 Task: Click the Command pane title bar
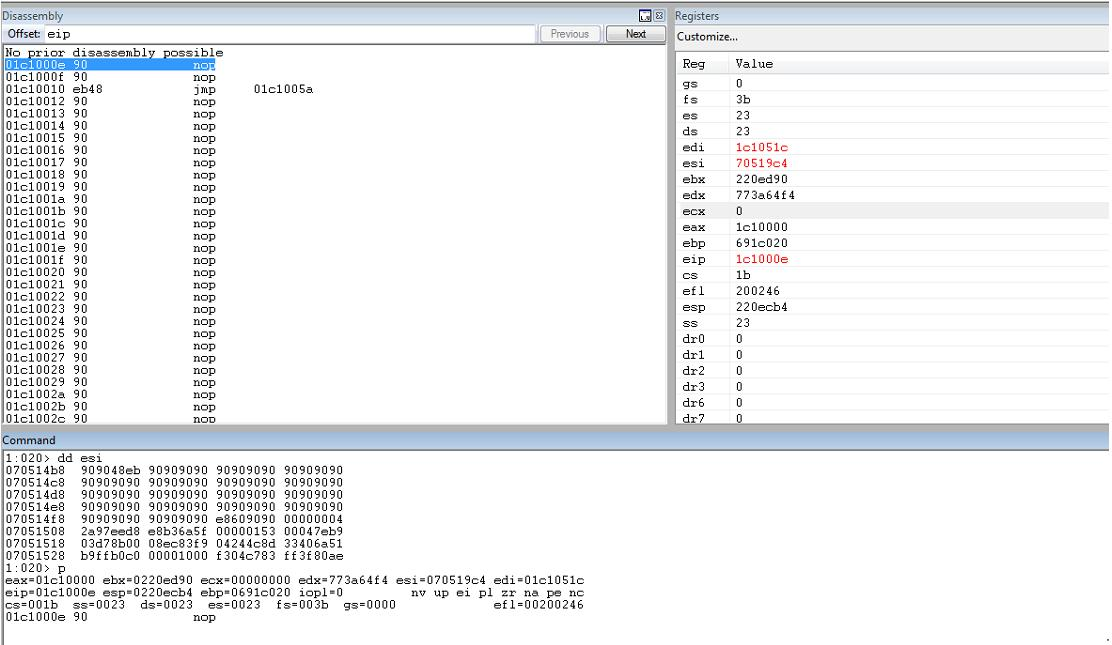pyautogui.click(x=555, y=440)
